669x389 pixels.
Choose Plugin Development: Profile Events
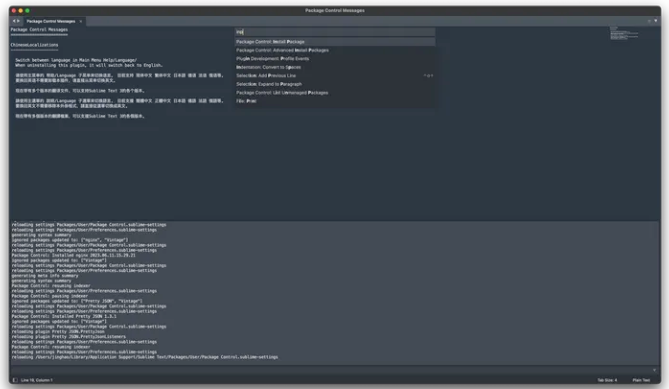click(335, 59)
